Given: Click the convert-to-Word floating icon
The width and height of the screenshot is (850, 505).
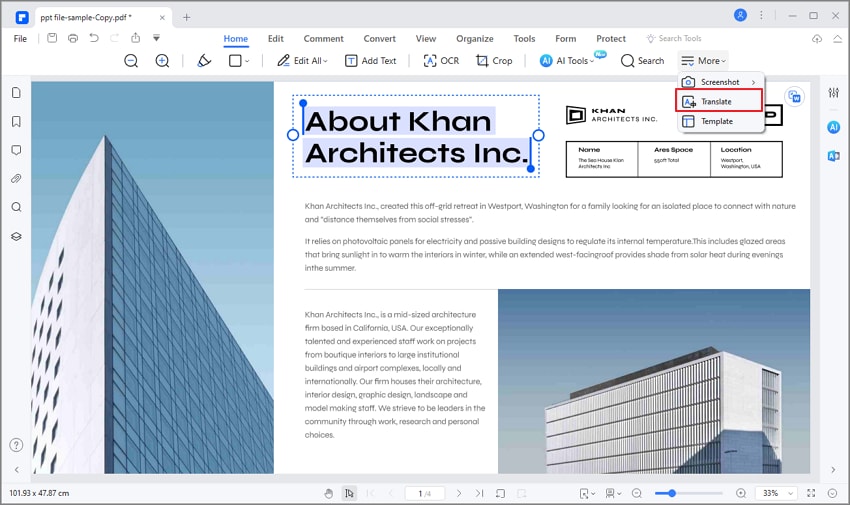Looking at the screenshot, I should (794, 97).
